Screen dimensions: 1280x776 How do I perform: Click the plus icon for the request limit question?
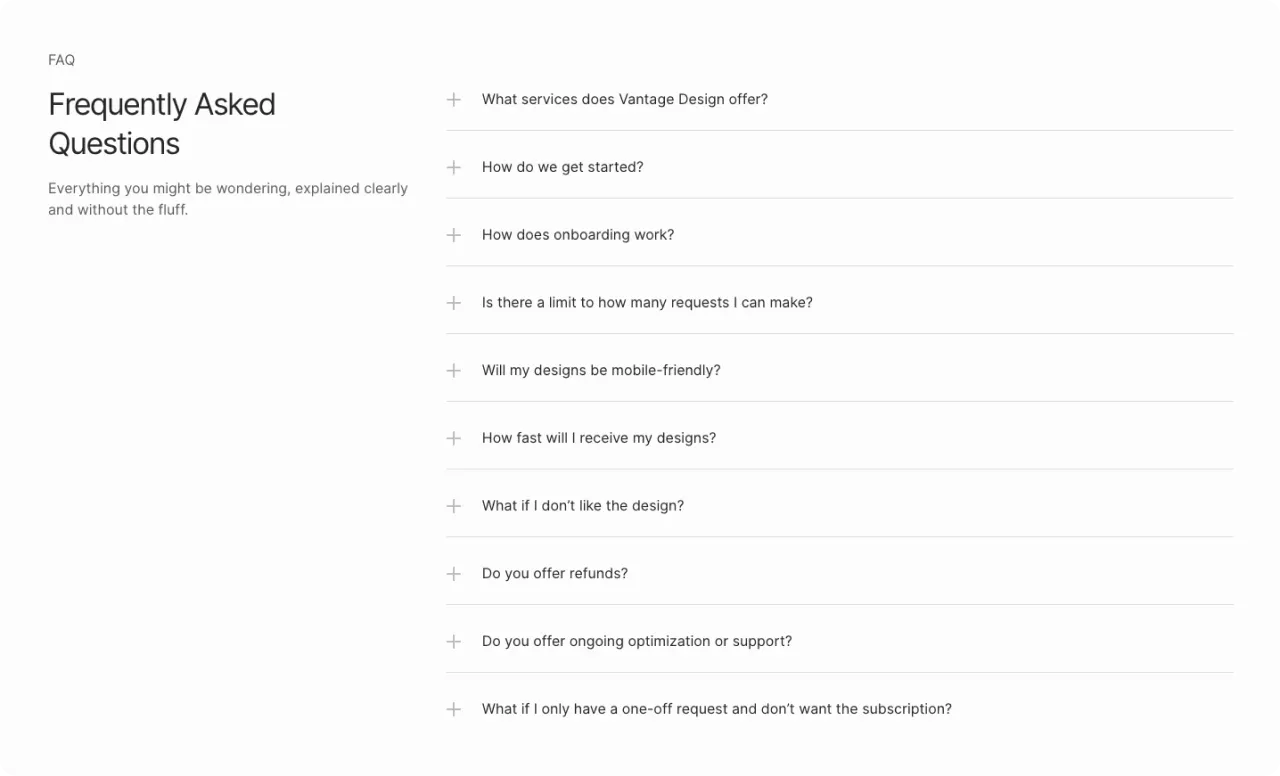point(454,303)
